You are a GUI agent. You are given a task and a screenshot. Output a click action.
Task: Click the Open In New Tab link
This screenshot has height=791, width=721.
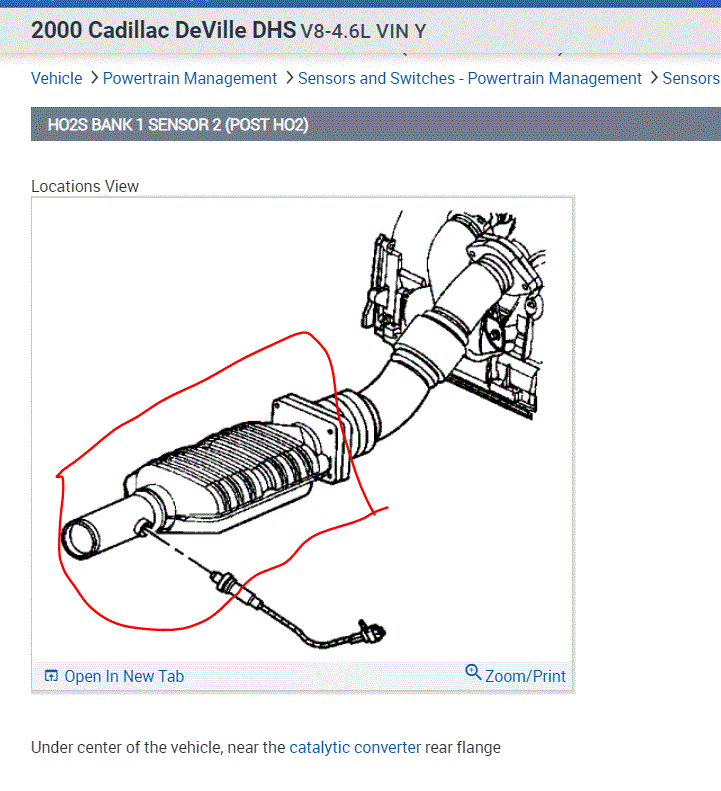[124, 676]
